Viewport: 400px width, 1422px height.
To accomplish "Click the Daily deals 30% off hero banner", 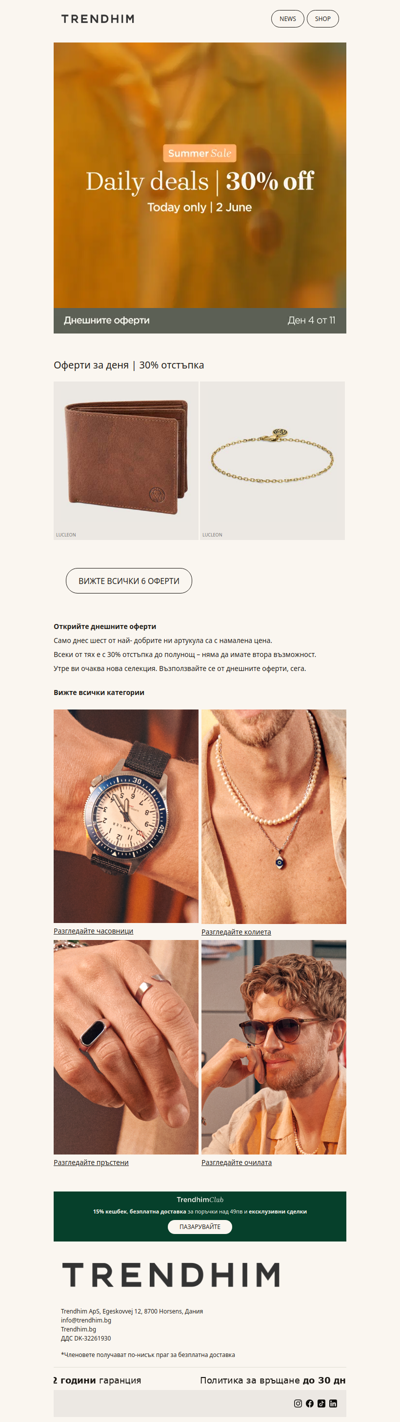I will coord(200,188).
